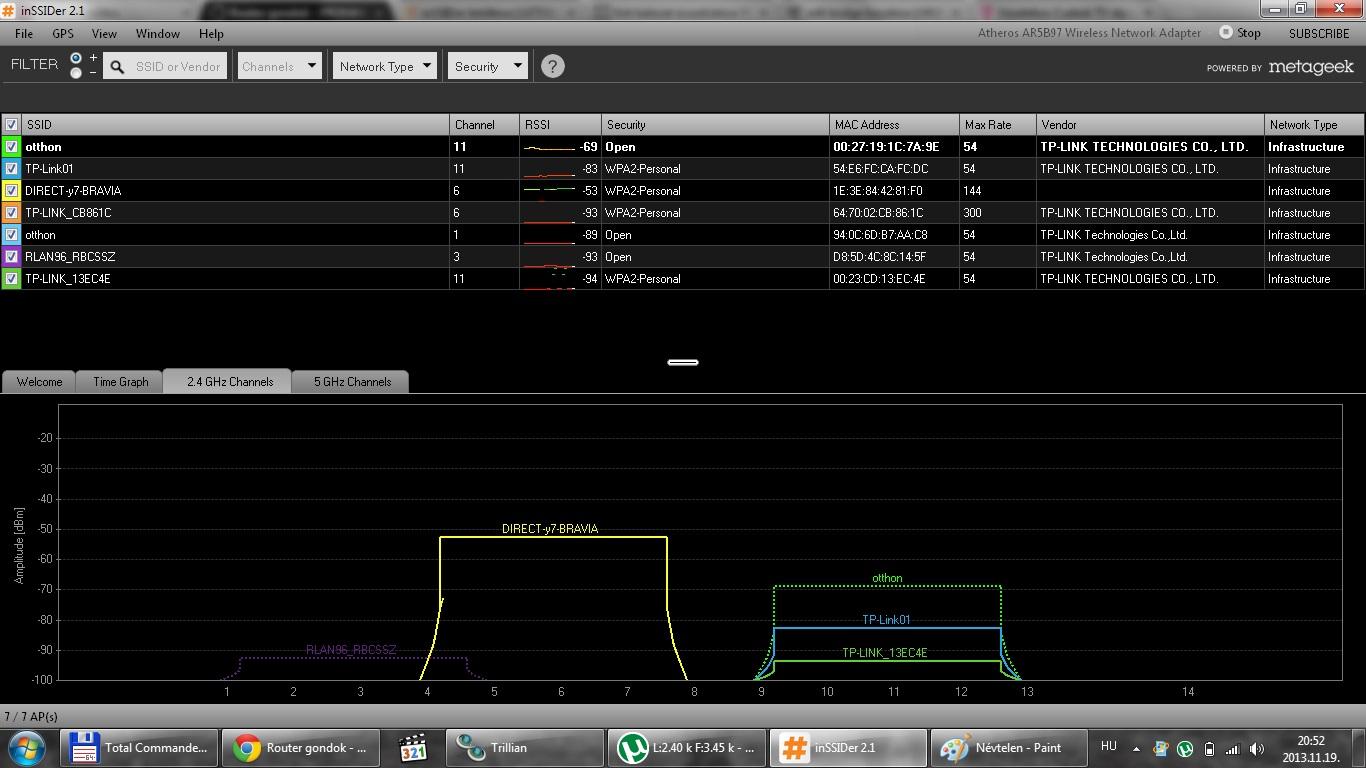
Task: Click the green uTorrent tray icon
Action: [1185, 748]
